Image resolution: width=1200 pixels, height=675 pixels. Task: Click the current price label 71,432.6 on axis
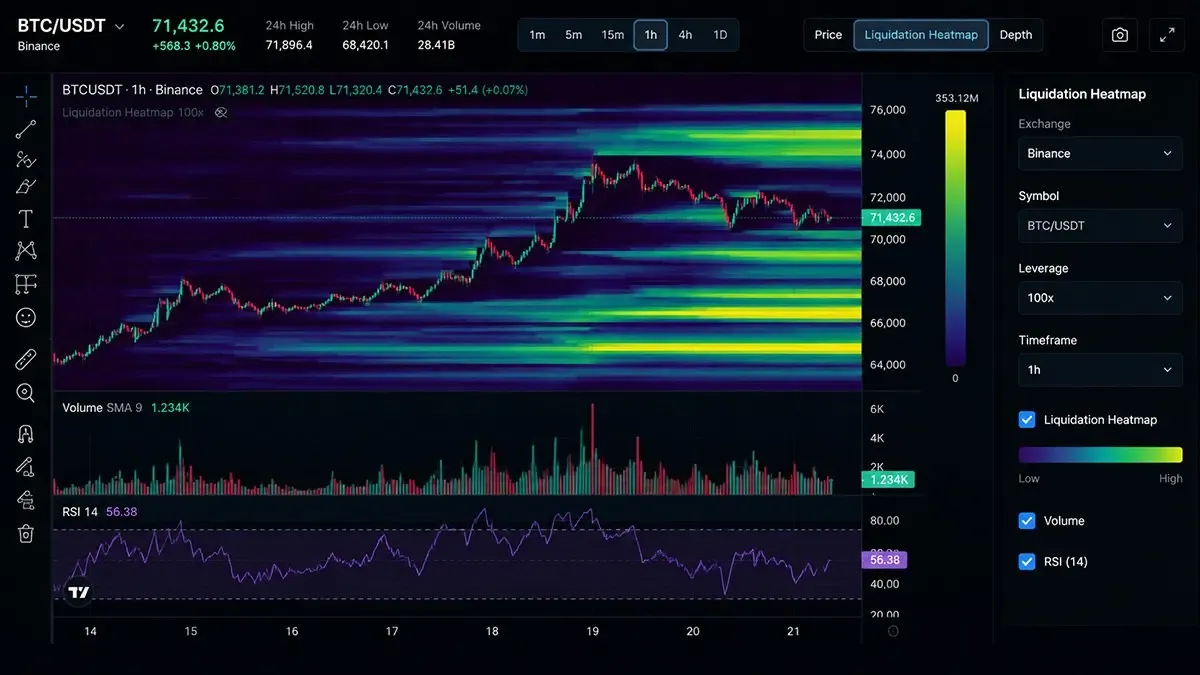point(890,217)
